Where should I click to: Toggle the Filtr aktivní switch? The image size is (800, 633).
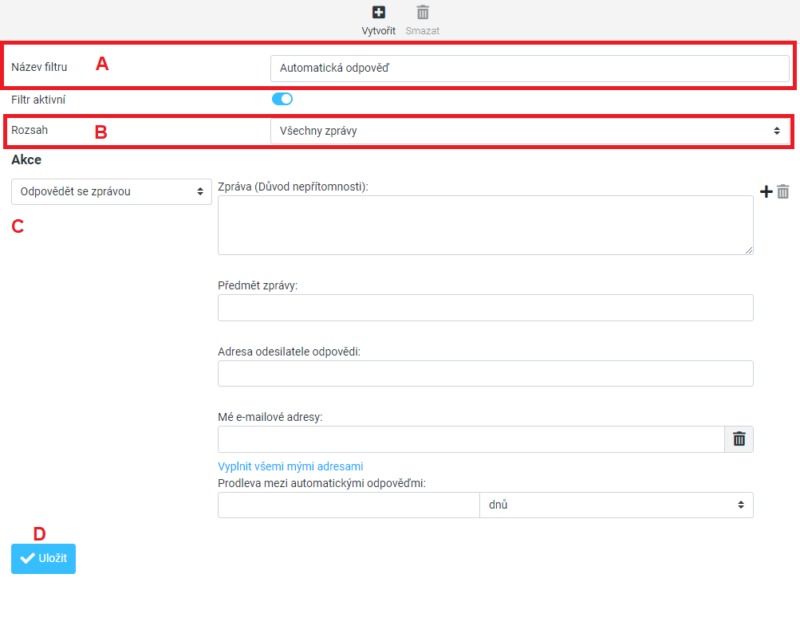tap(281, 99)
